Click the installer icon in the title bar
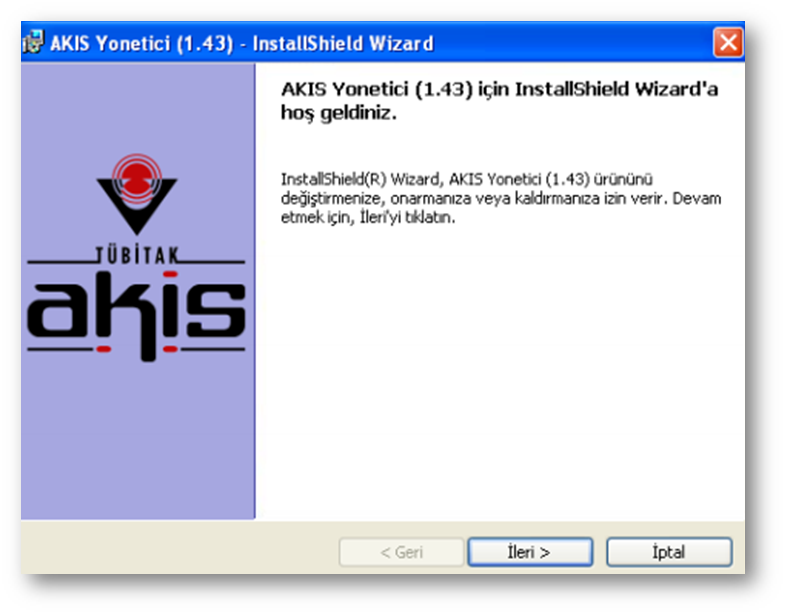The width and height of the screenshot is (787, 616). coord(33,42)
